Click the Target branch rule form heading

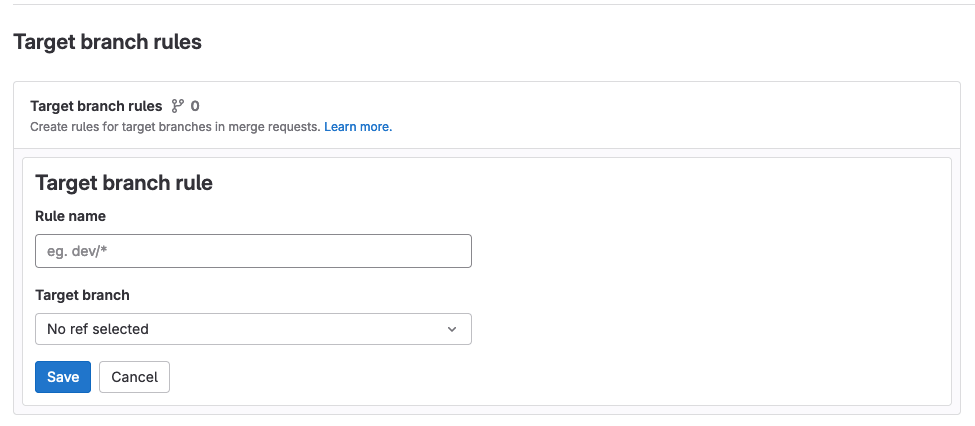point(124,183)
